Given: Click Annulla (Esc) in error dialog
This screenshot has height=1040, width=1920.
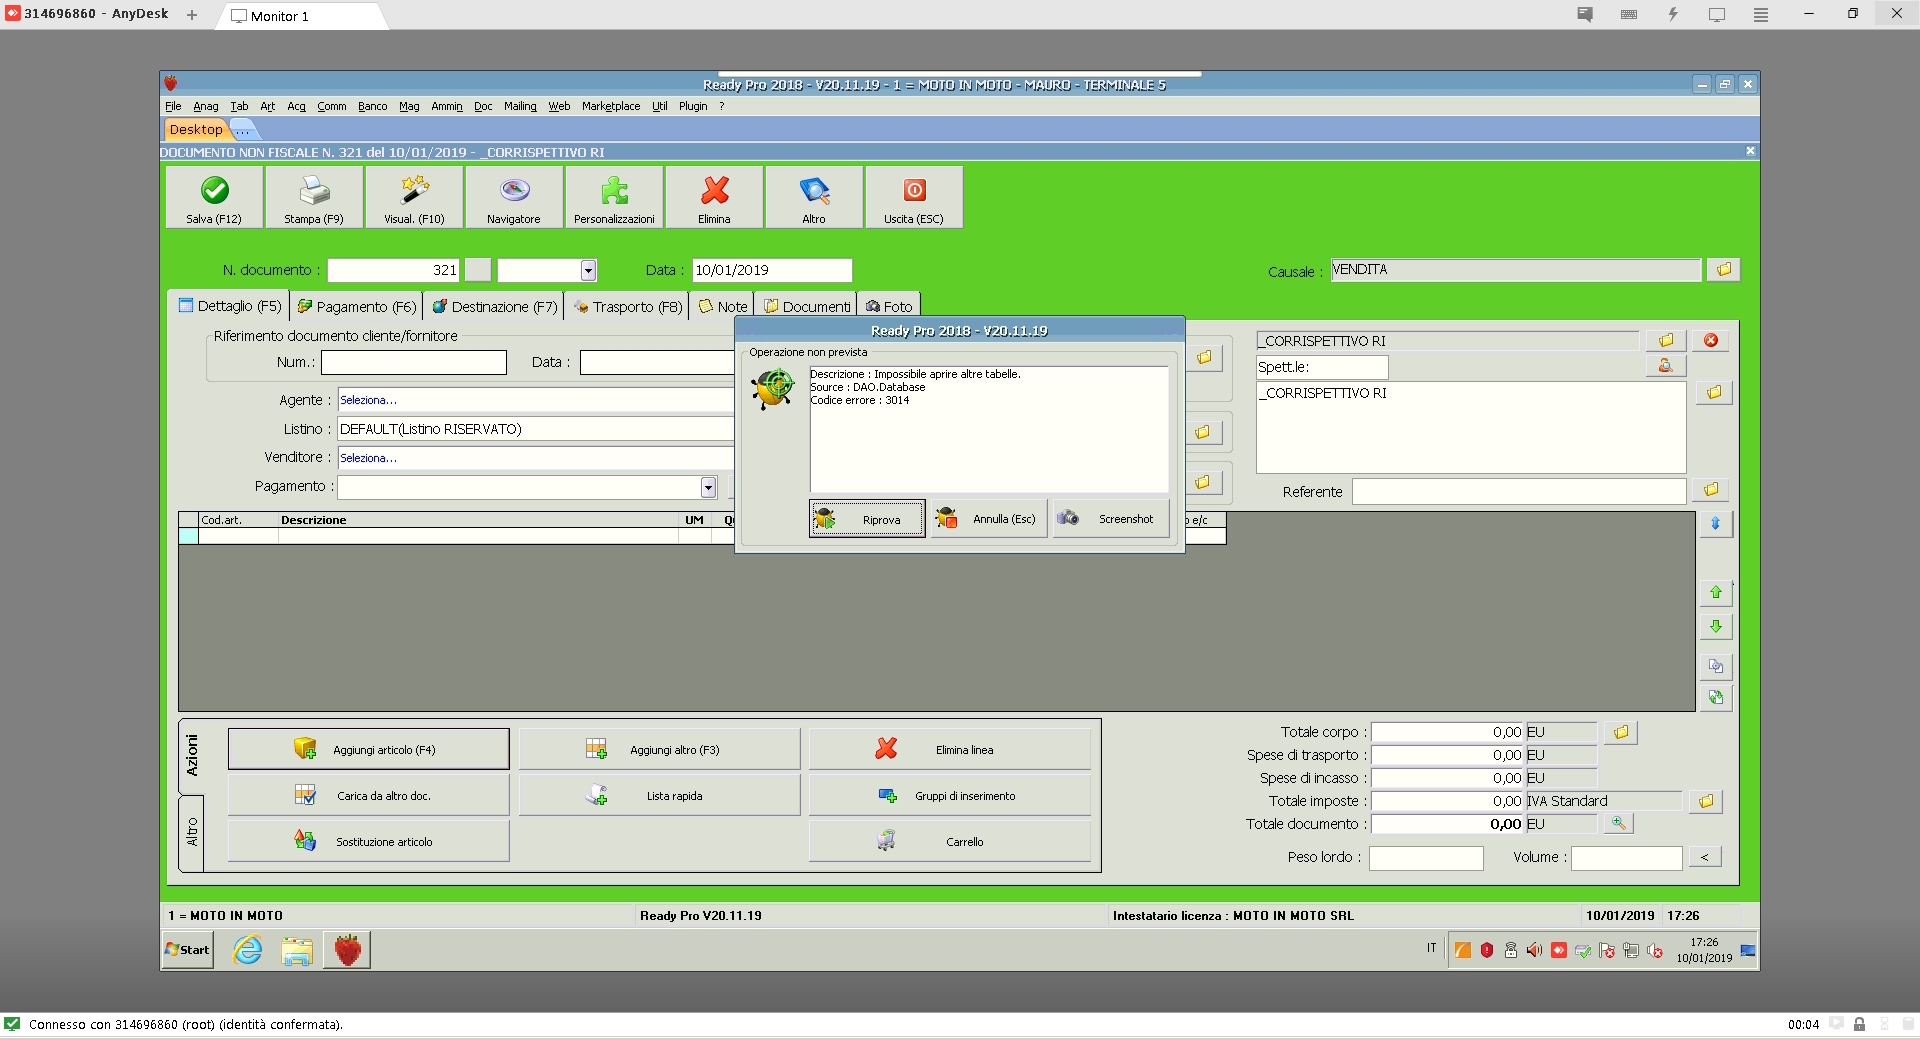Looking at the screenshot, I should click(989, 519).
